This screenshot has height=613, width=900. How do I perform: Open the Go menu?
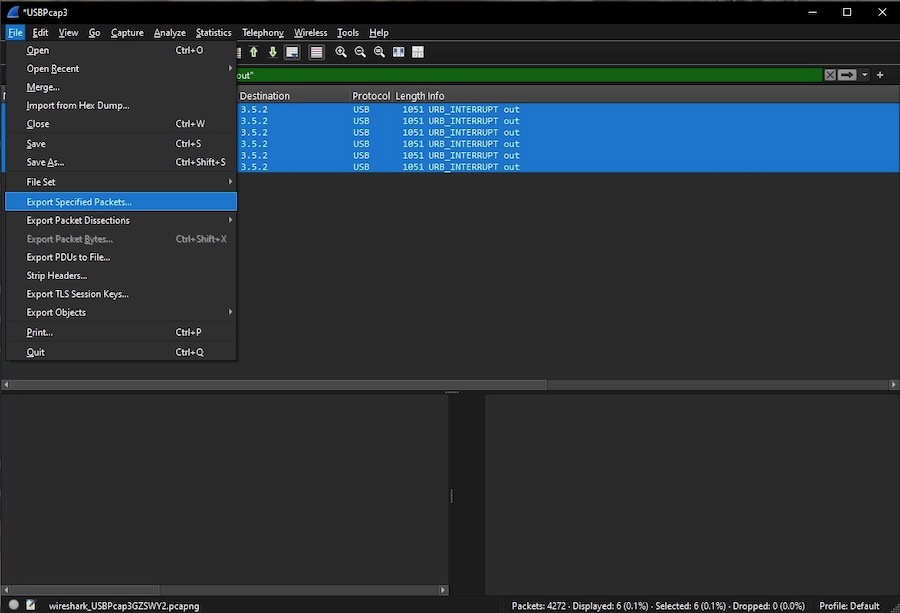point(94,33)
